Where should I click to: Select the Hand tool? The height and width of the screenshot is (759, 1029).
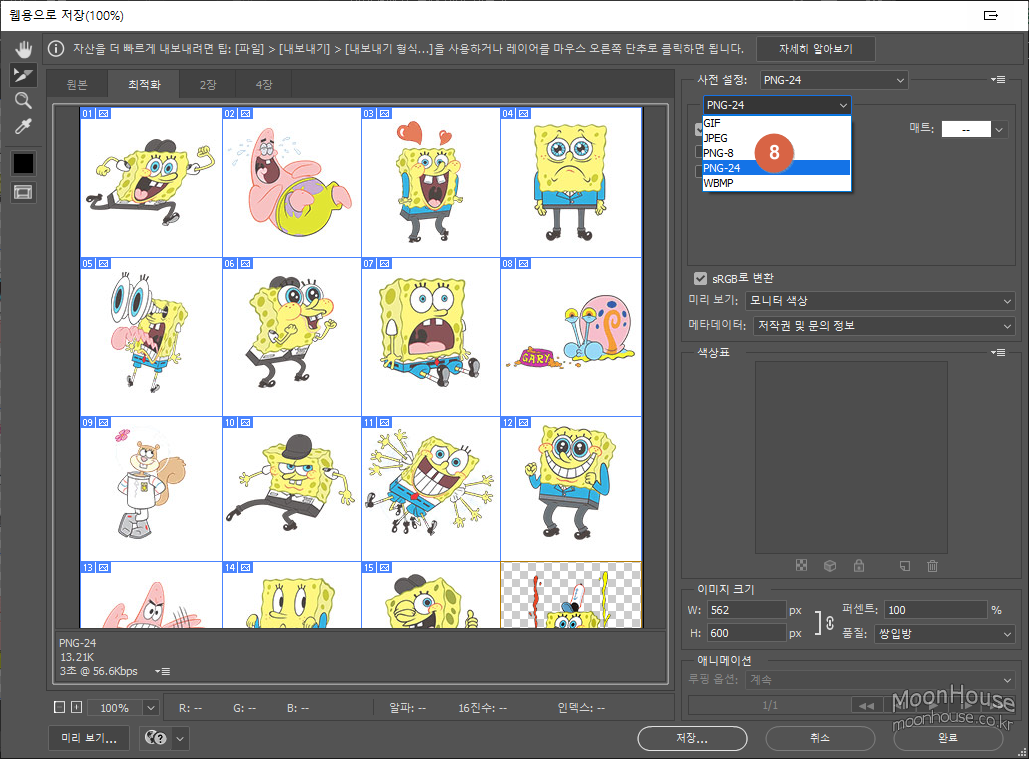tap(24, 49)
